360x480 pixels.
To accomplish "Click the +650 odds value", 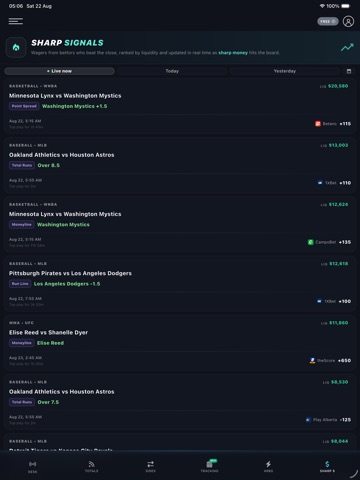I will click(344, 360).
